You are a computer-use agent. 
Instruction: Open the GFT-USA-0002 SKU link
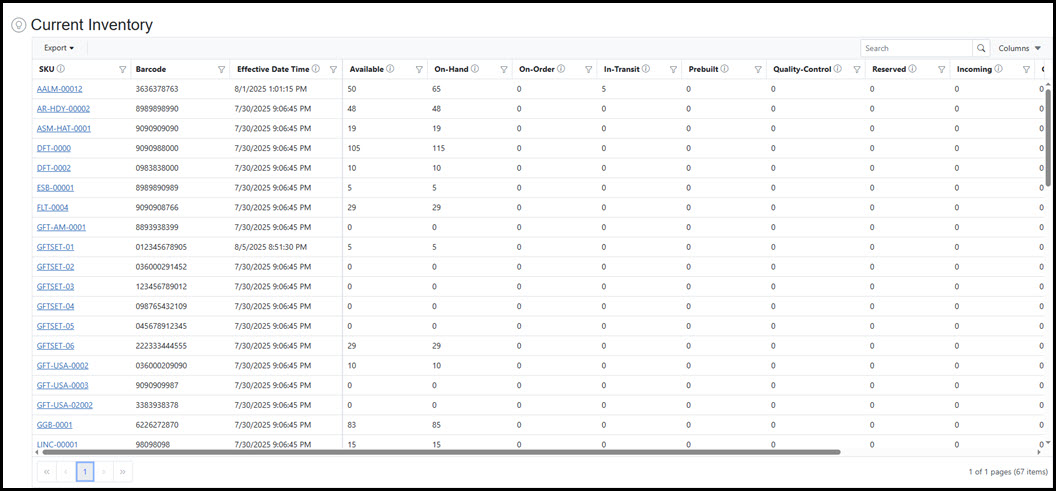(62, 366)
